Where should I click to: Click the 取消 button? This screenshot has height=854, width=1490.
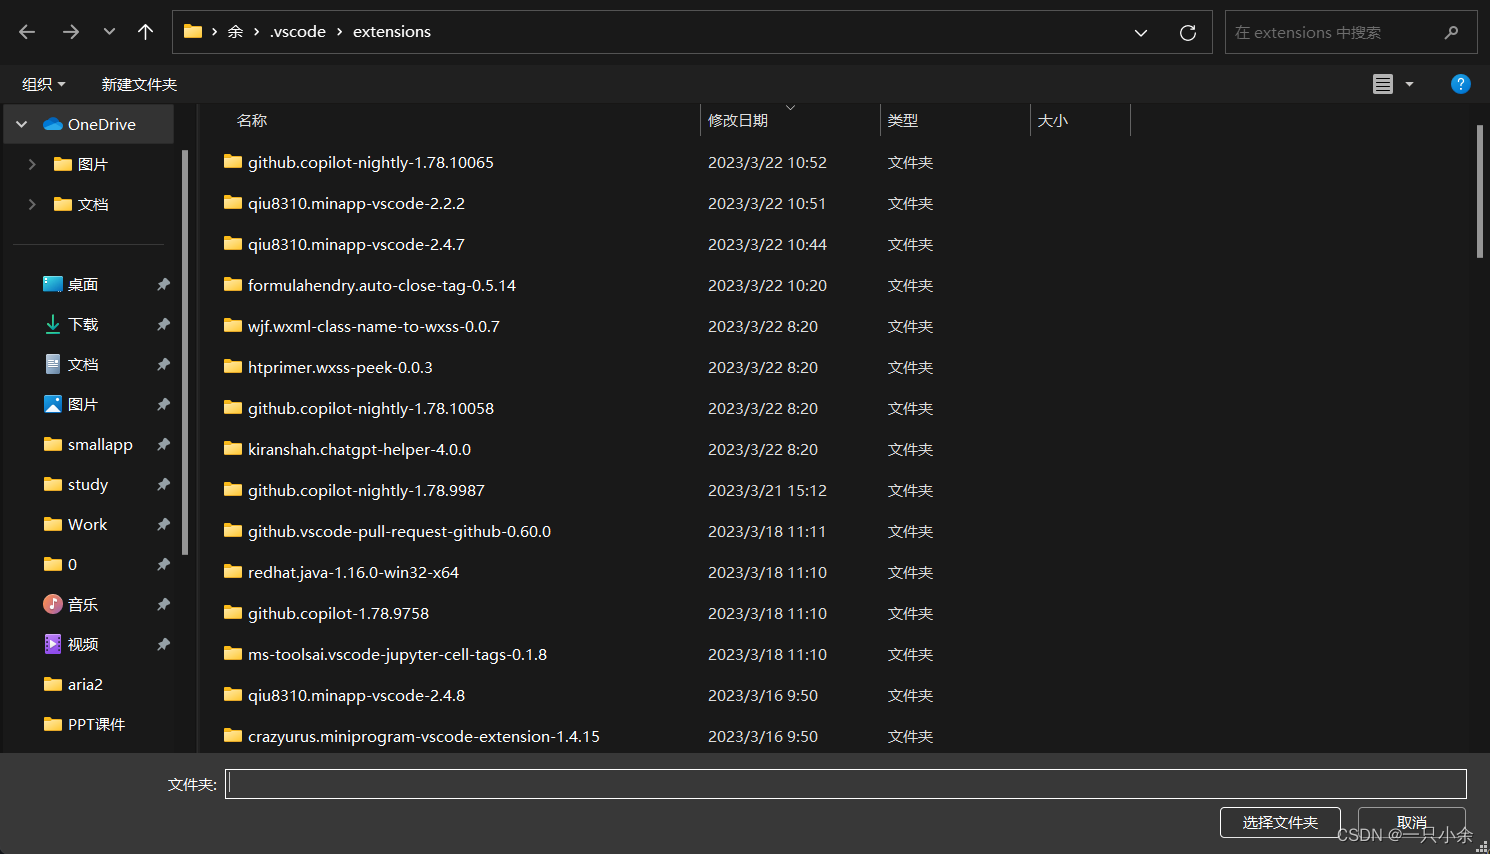pyautogui.click(x=1412, y=822)
